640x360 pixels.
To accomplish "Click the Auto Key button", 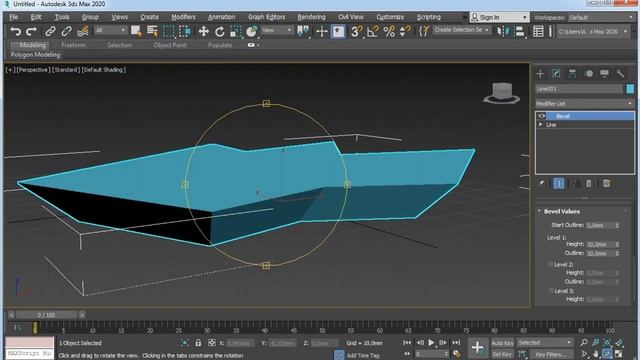I will click(x=502, y=343).
